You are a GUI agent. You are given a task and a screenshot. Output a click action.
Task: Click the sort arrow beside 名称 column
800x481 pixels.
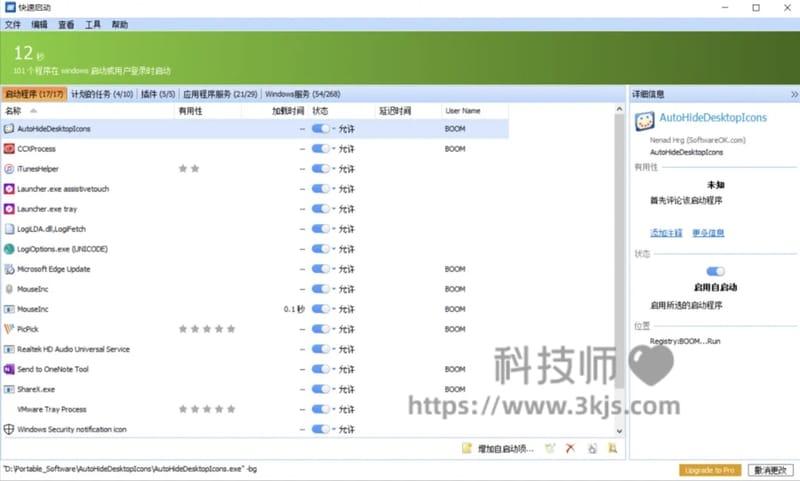pyautogui.click(x=34, y=111)
